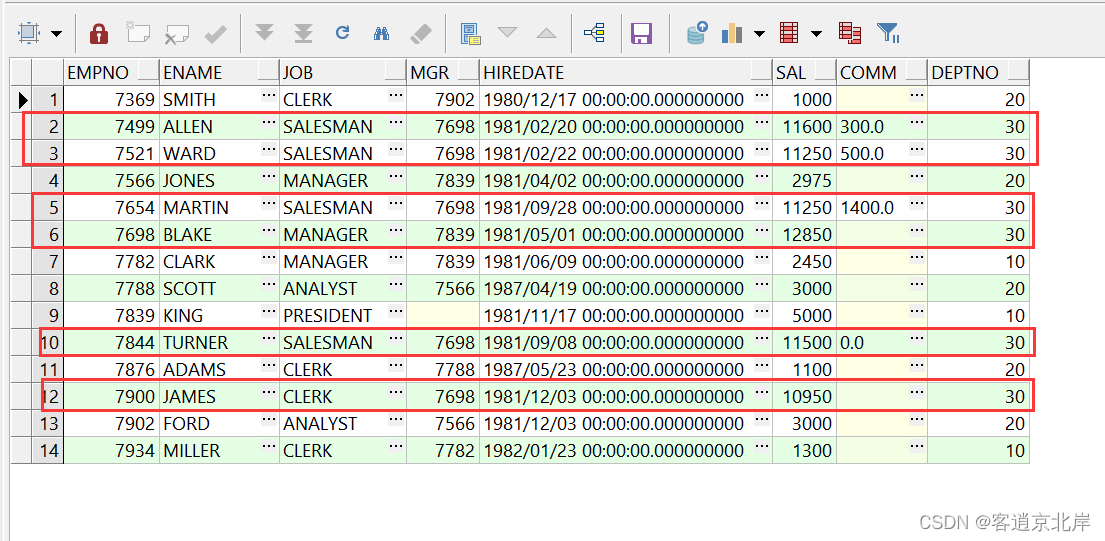Click the binoculars find icon

[381, 32]
